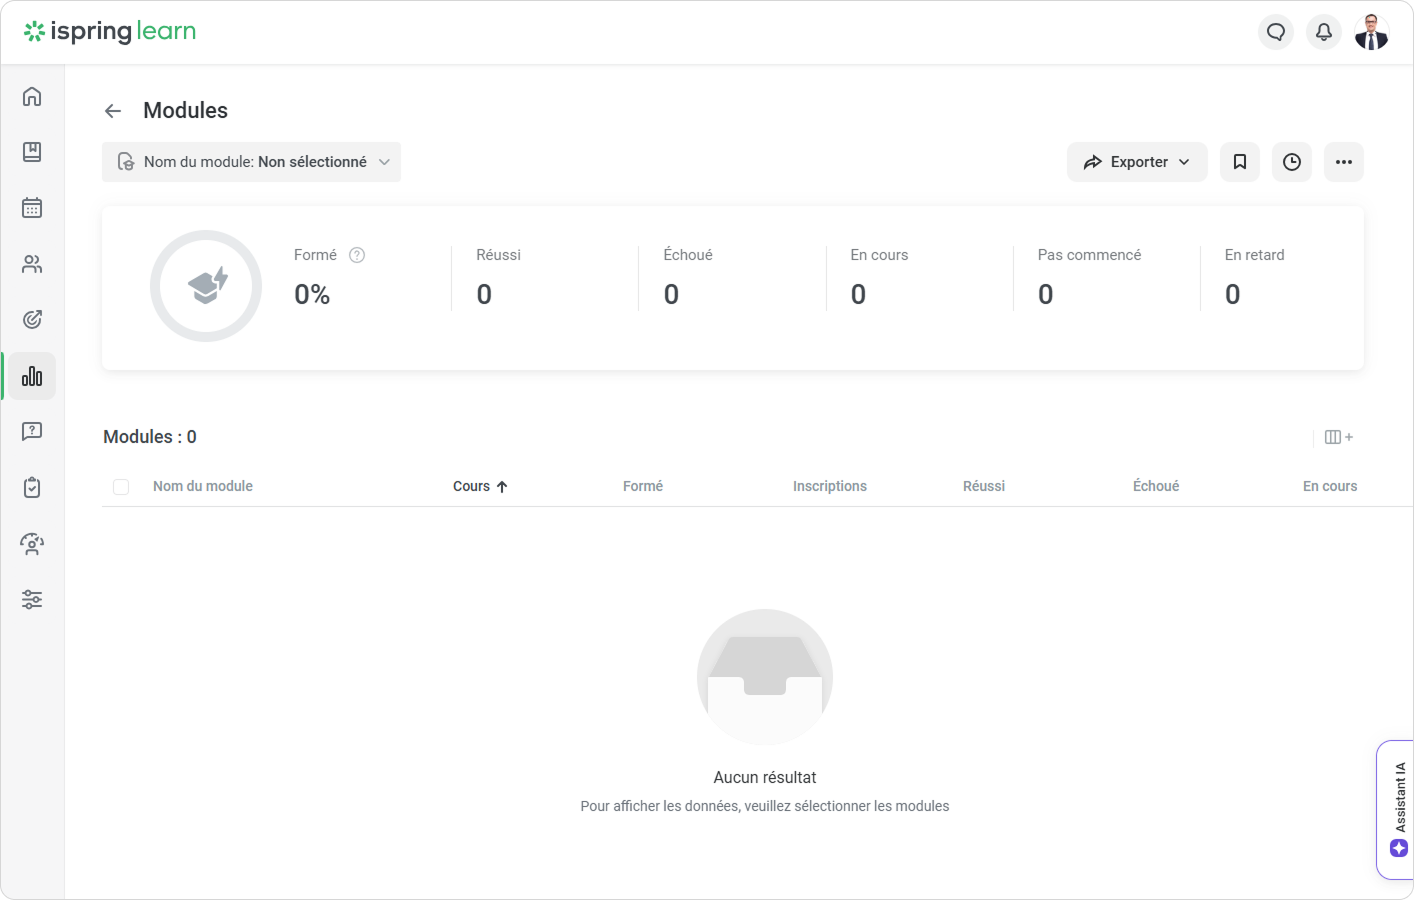This screenshot has height=900, width=1414.
Task: Click the Inscriptions column header
Action: pos(830,486)
